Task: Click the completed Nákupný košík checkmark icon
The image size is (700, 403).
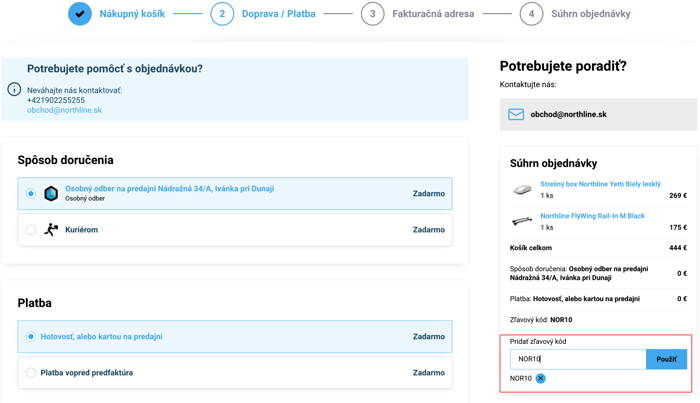Action: click(x=80, y=14)
